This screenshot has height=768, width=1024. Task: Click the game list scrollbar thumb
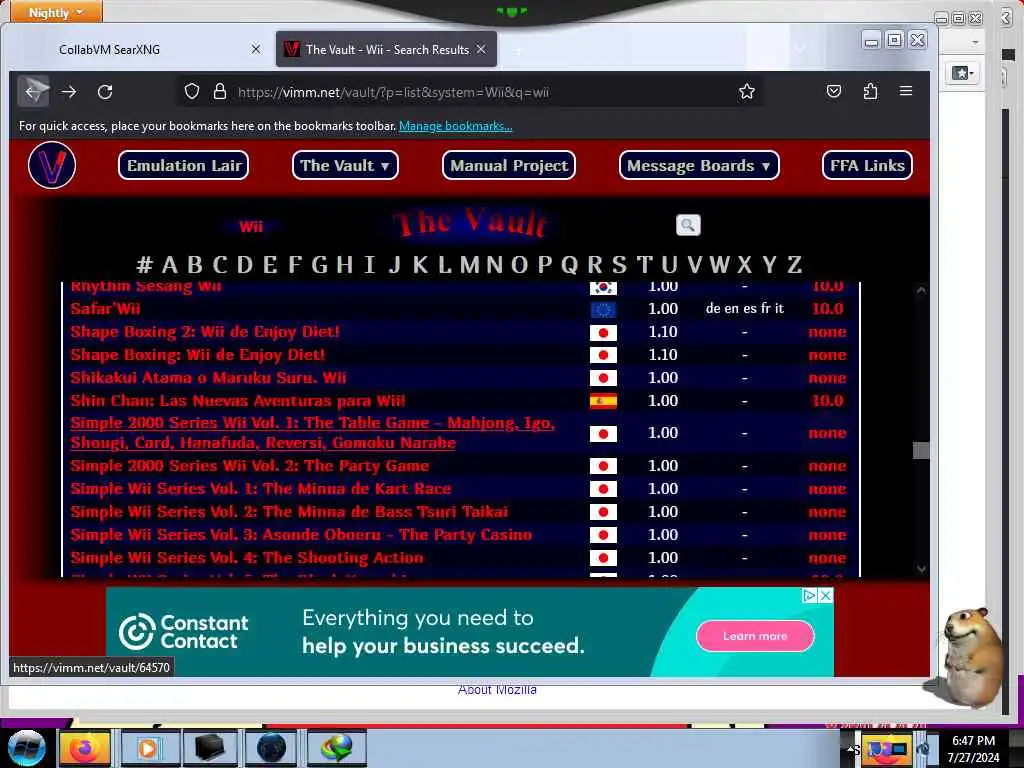pos(921,451)
